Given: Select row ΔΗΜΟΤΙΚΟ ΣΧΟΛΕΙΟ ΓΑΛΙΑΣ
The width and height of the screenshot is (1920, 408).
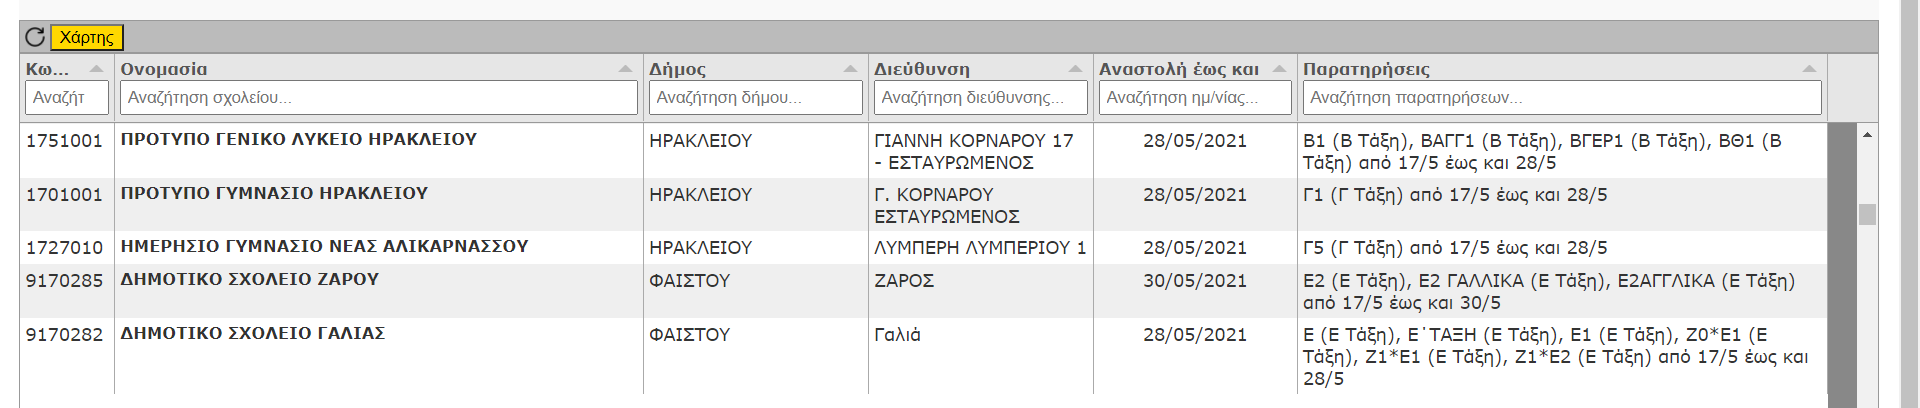Looking at the screenshot, I should (x=923, y=356).
